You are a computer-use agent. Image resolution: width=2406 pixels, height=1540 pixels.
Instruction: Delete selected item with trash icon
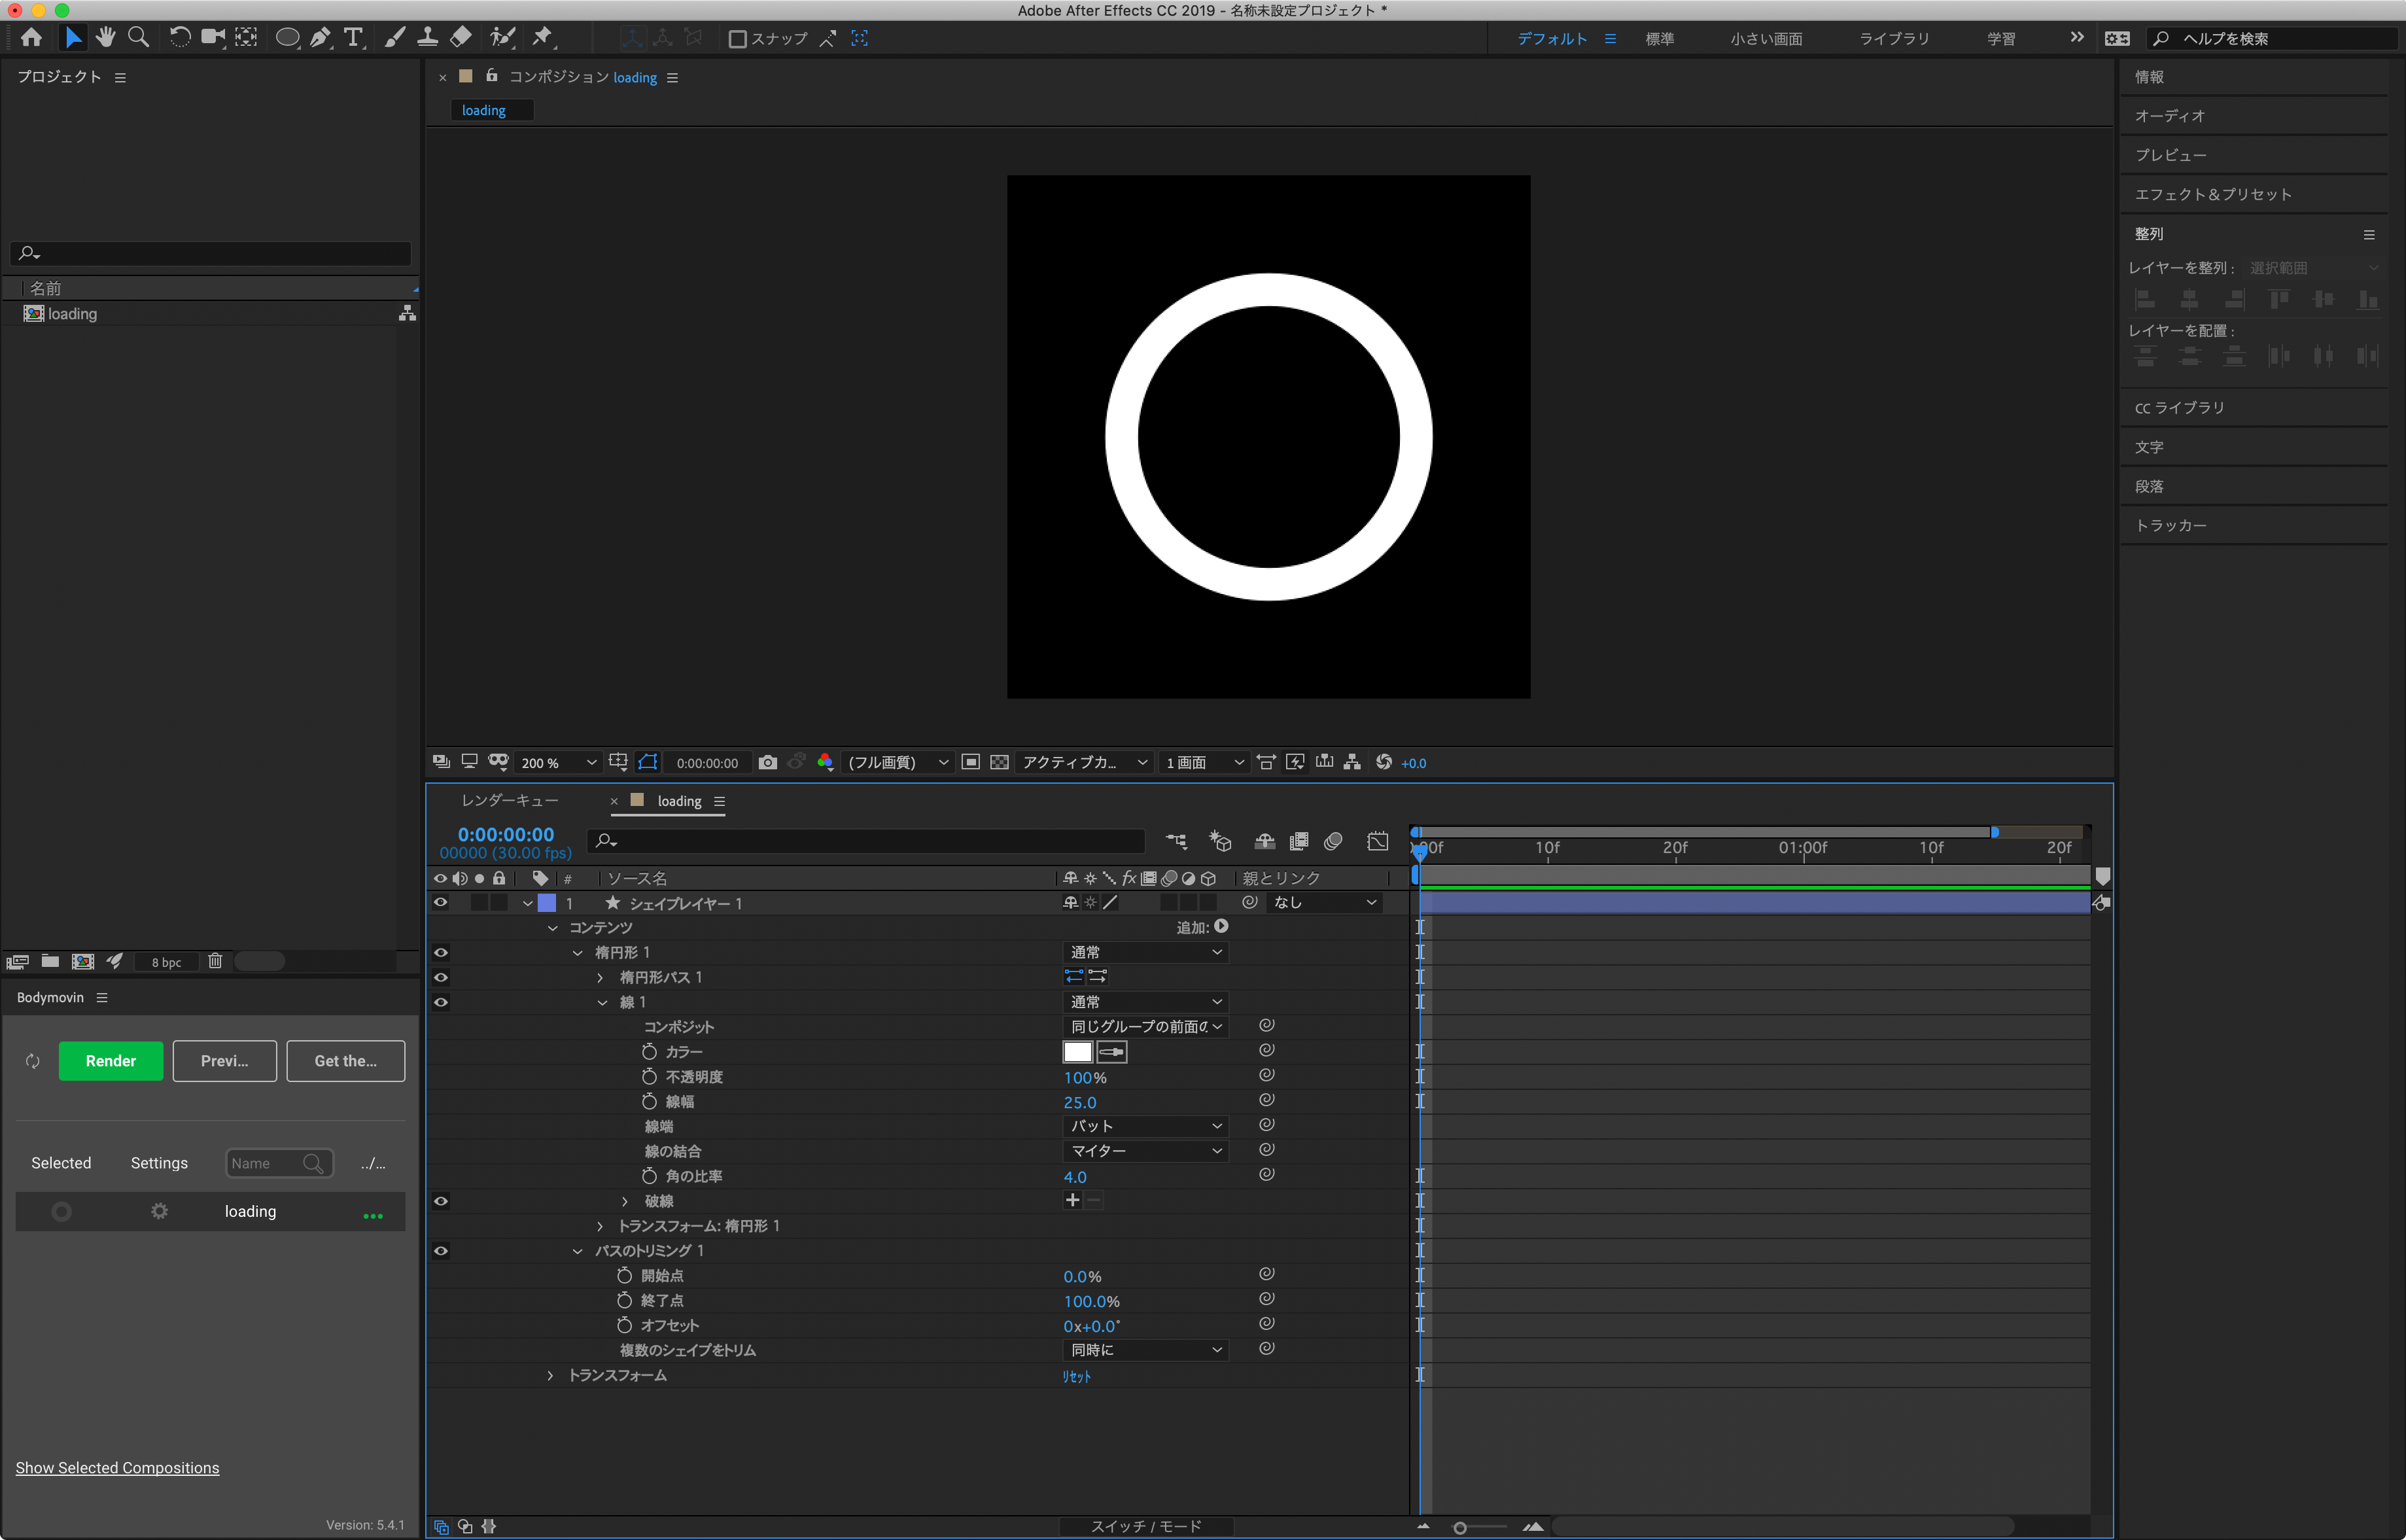[215, 962]
